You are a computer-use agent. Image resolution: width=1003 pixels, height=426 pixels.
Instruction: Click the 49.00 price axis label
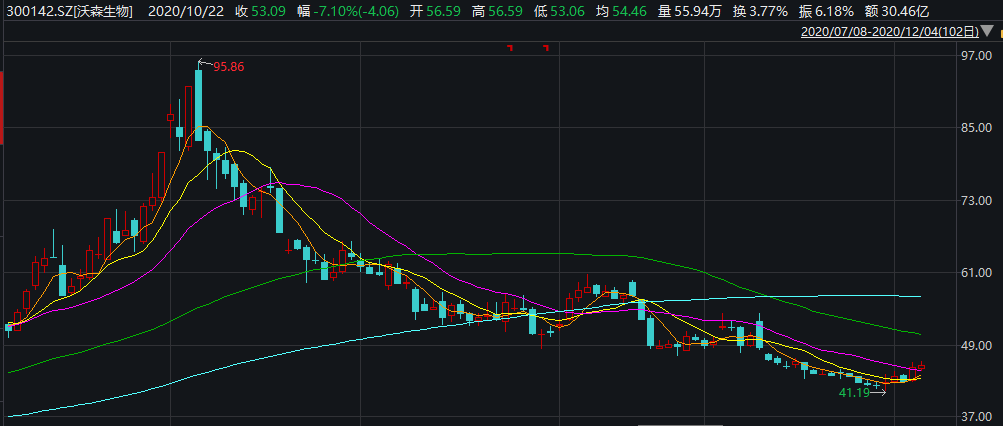[x=974, y=345]
